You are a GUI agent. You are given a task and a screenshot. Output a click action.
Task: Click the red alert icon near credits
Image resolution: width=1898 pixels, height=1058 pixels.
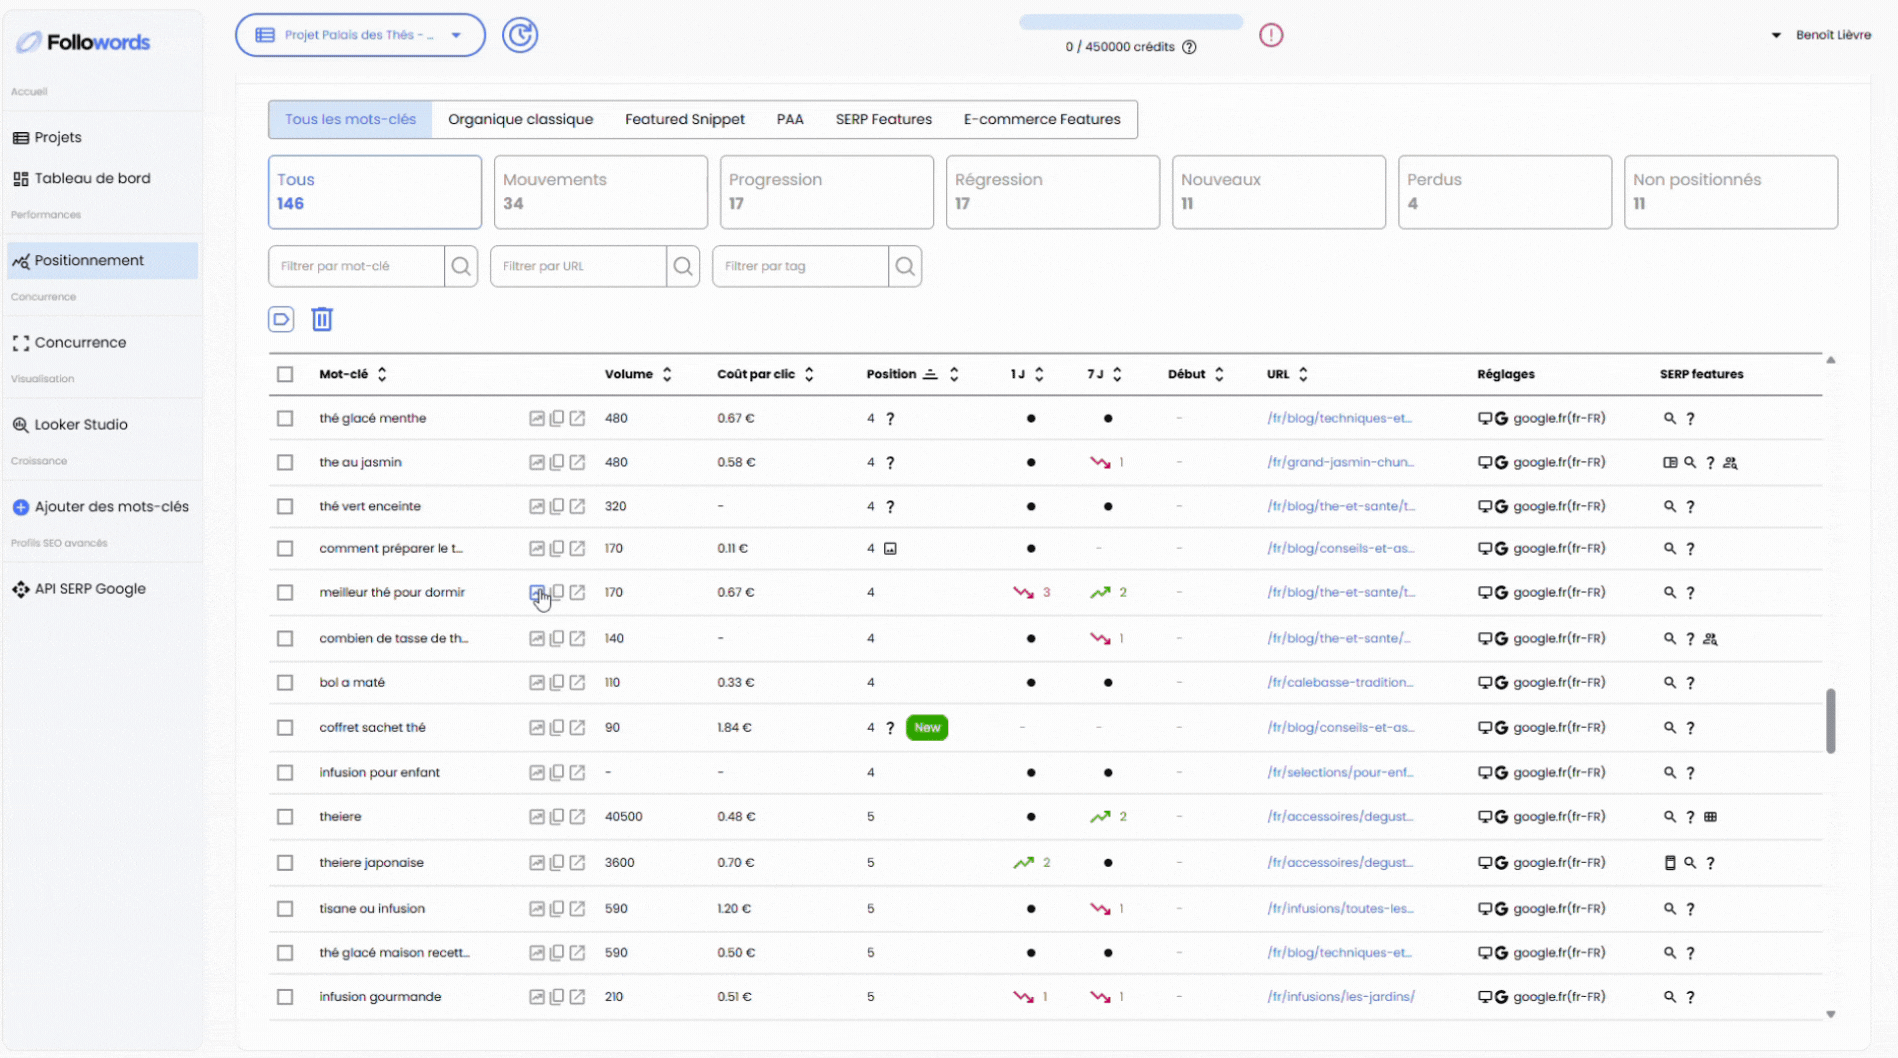1270,35
